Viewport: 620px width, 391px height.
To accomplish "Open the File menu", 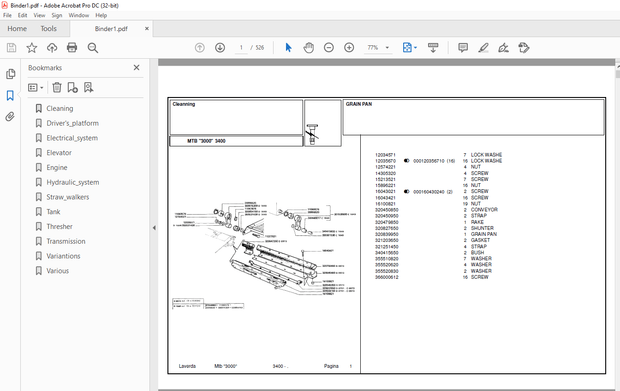I will [8, 15].
